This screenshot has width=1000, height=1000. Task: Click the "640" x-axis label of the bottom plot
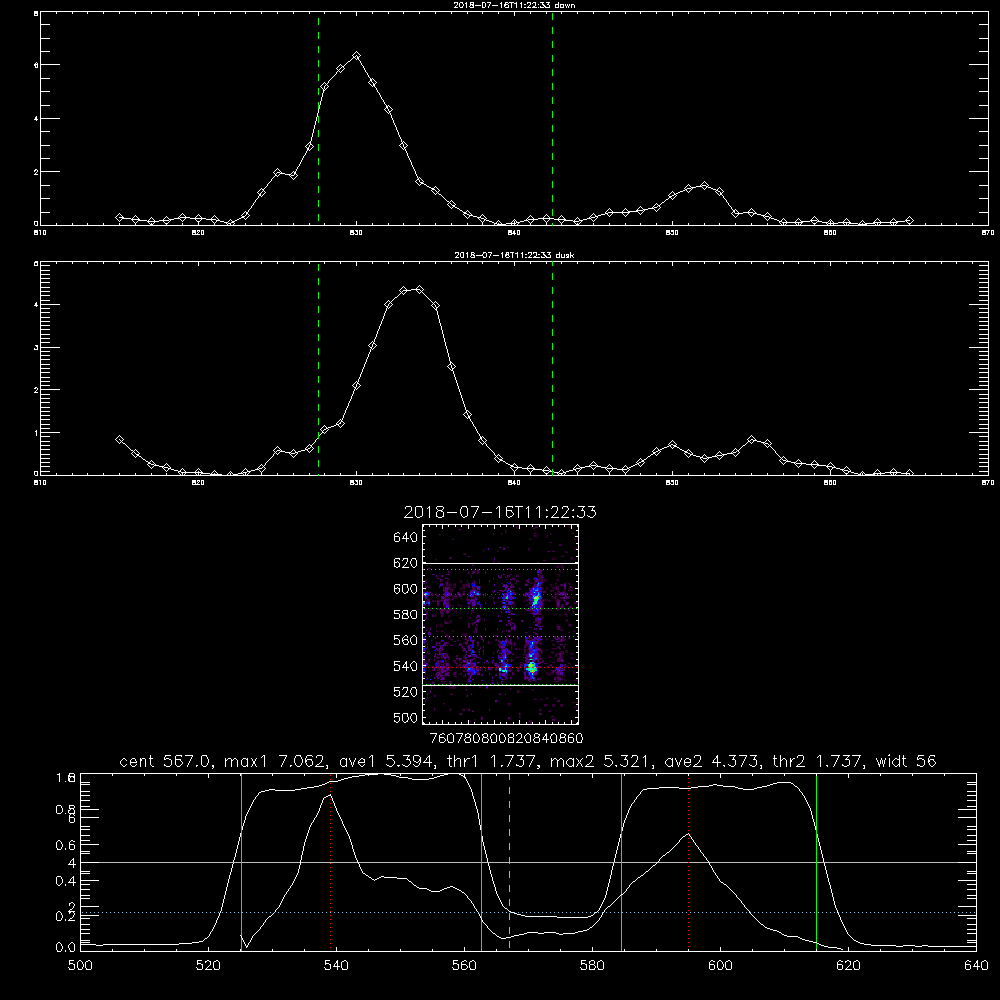976,966
